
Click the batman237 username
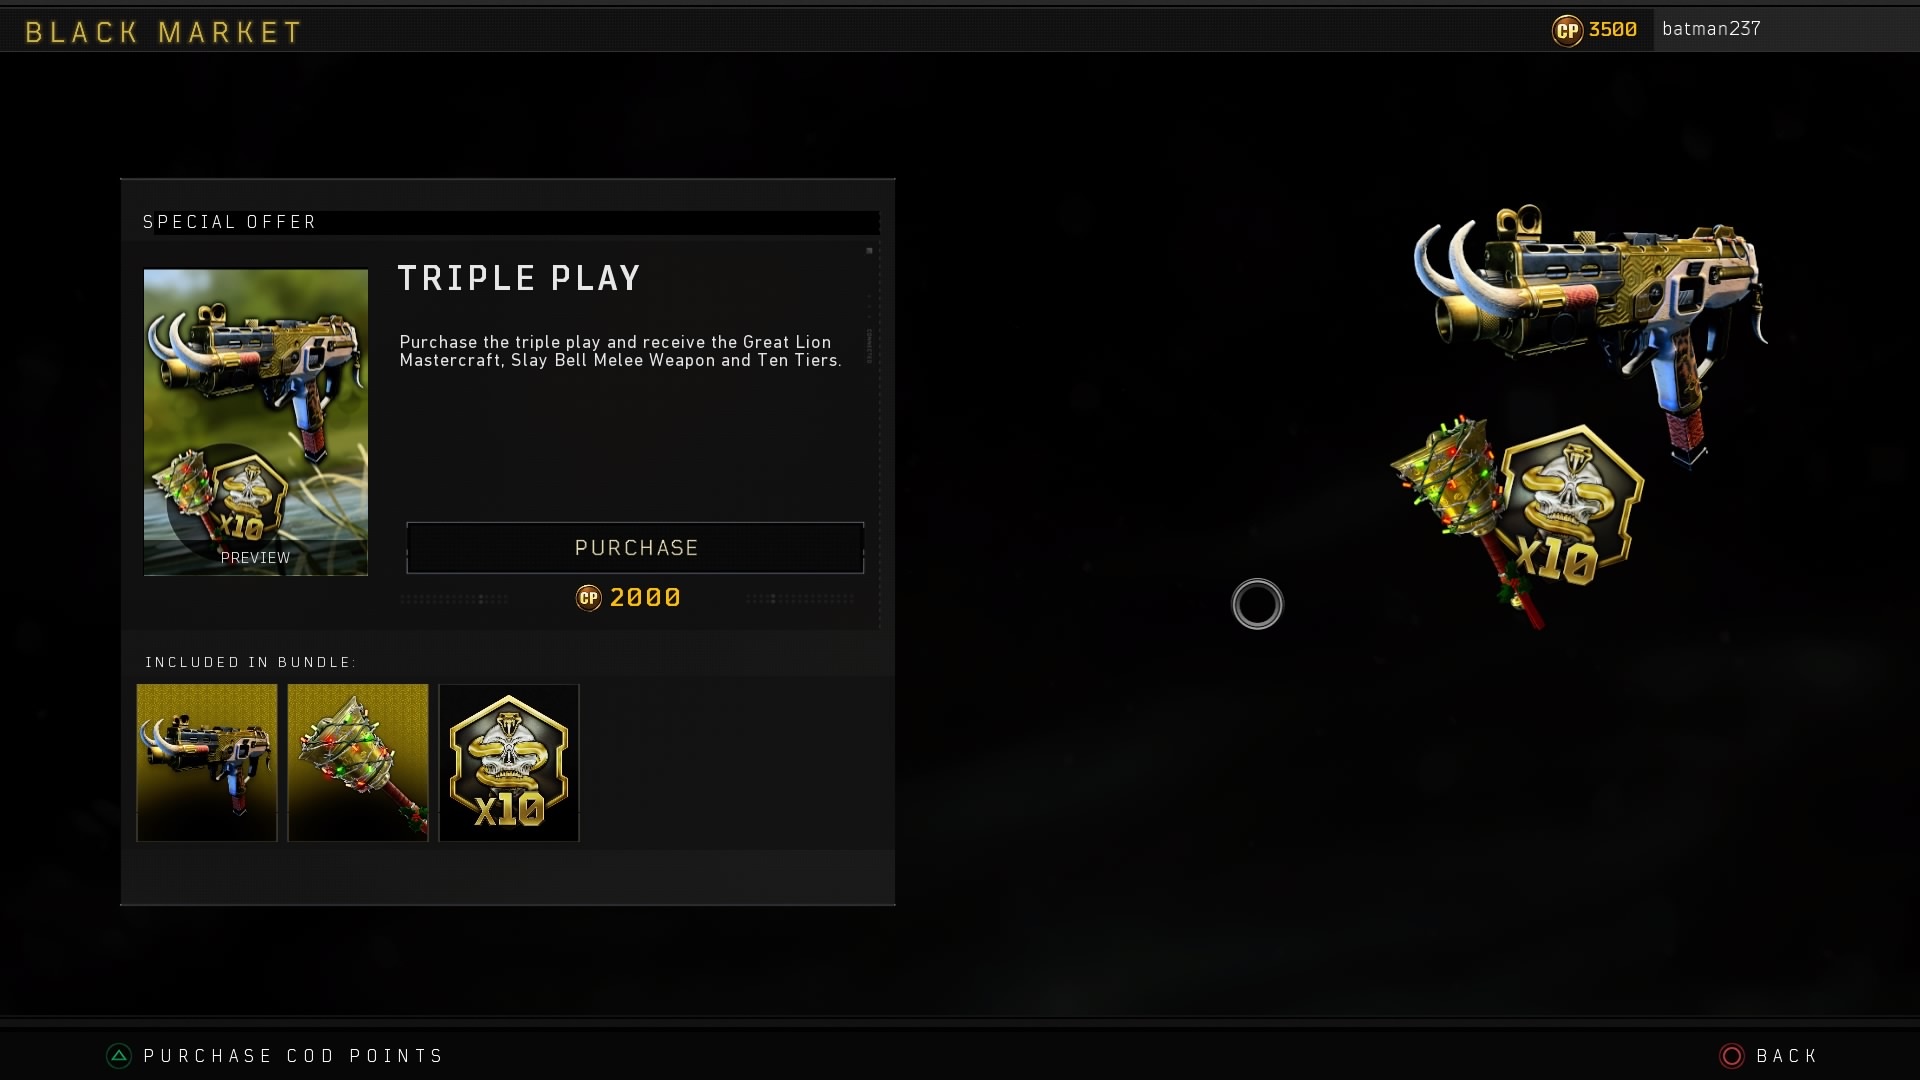tap(1711, 29)
